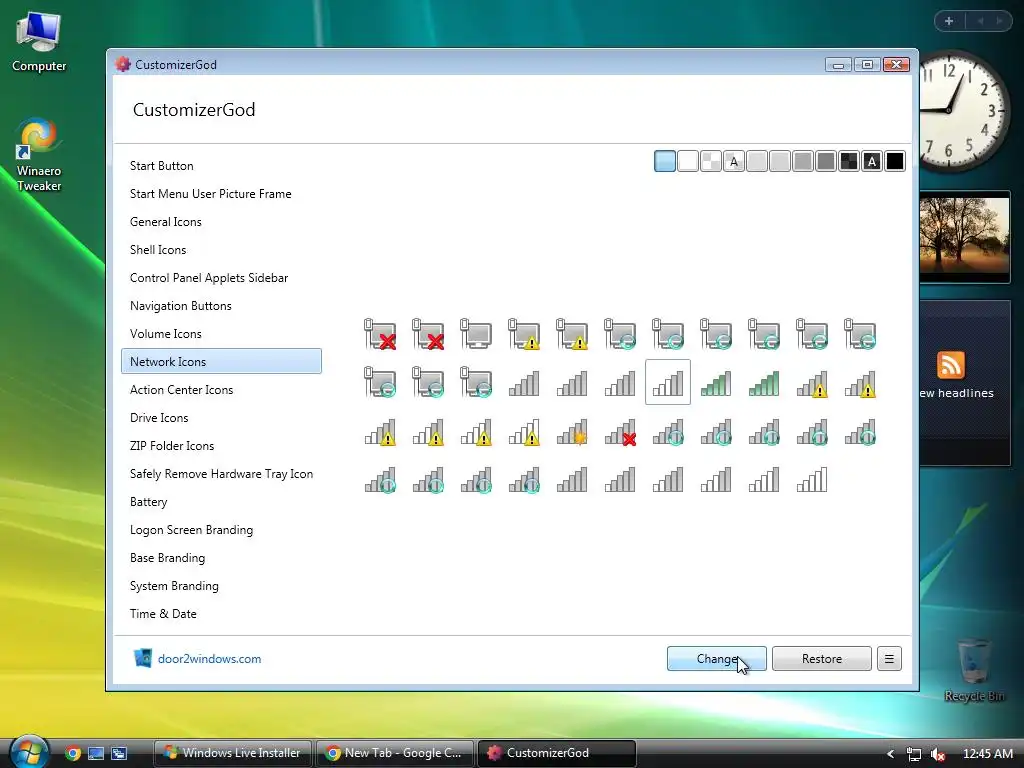
Task: Choose the darkest grey background swatch
Action: (x=826, y=161)
